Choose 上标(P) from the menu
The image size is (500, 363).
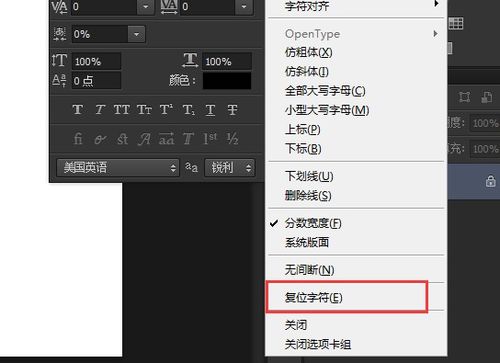point(356,129)
